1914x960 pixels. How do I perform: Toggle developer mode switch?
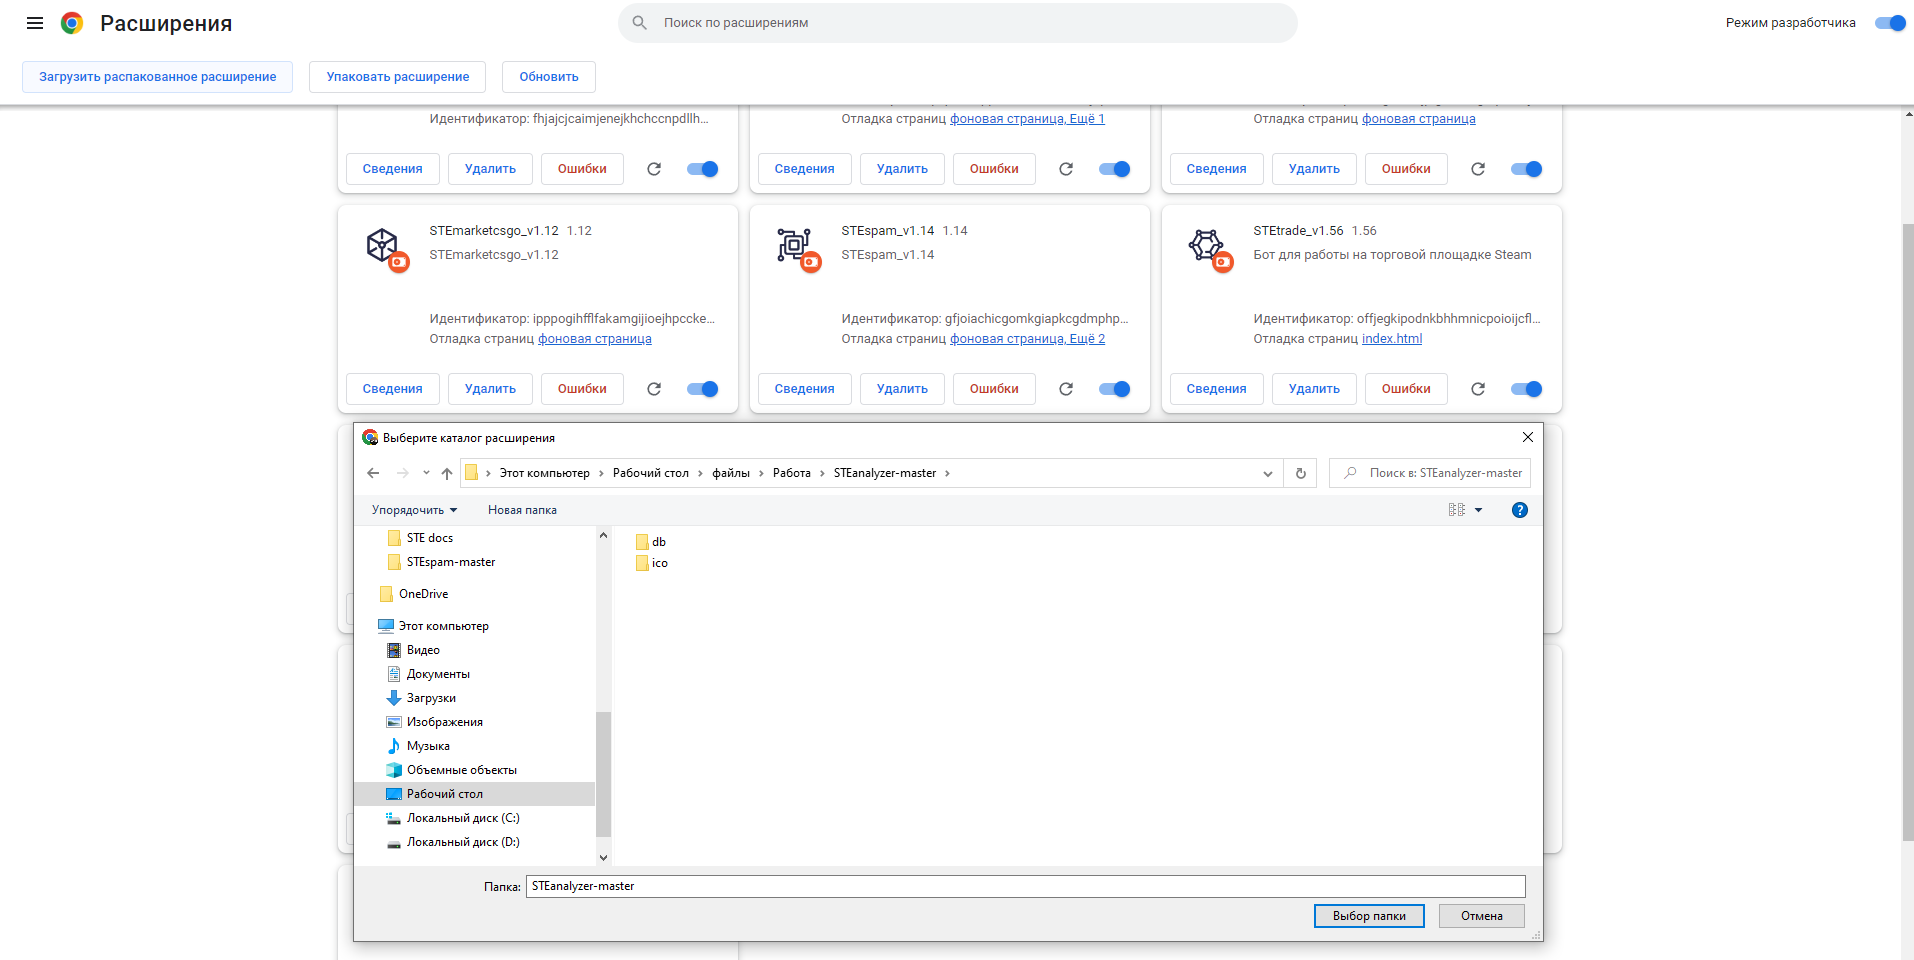click(1890, 23)
